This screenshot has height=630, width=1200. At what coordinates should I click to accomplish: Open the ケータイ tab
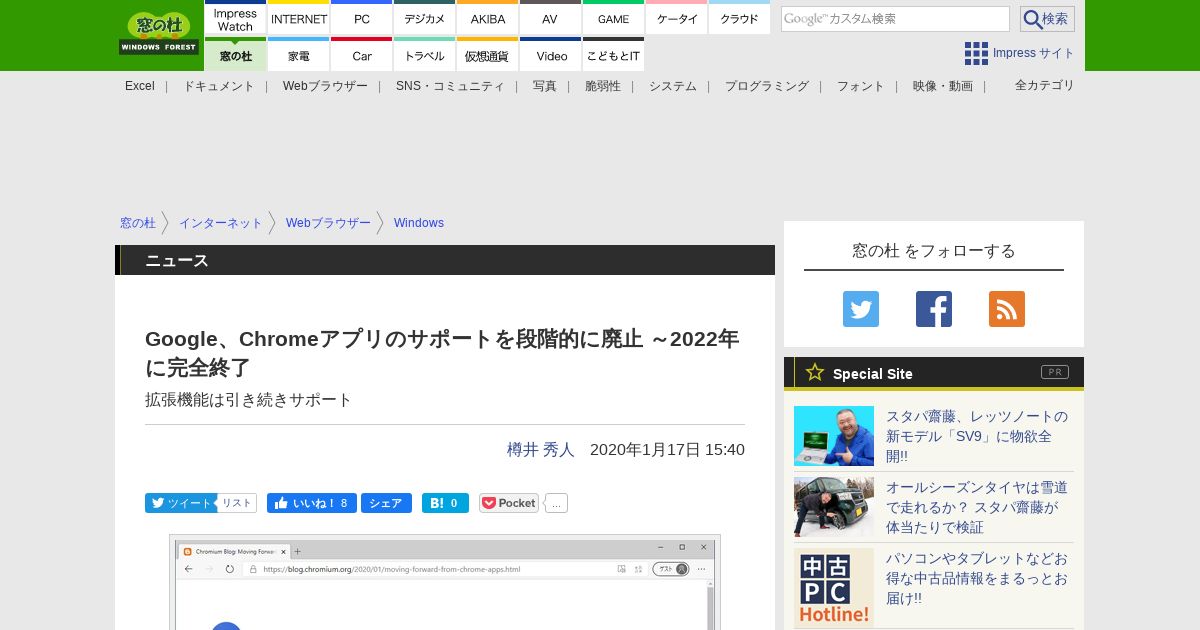(x=677, y=18)
